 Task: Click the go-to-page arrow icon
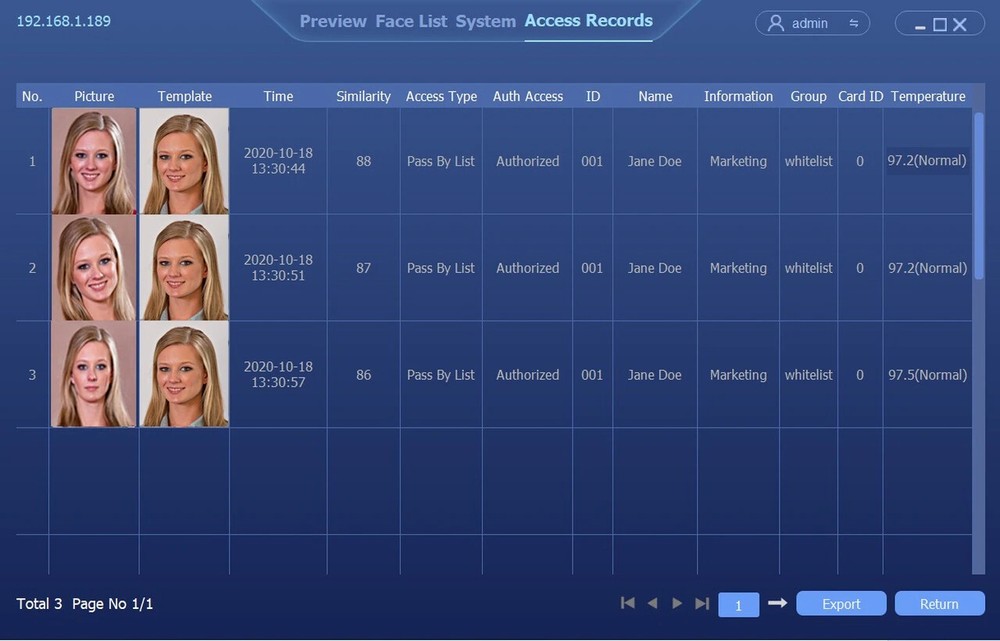(x=777, y=603)
